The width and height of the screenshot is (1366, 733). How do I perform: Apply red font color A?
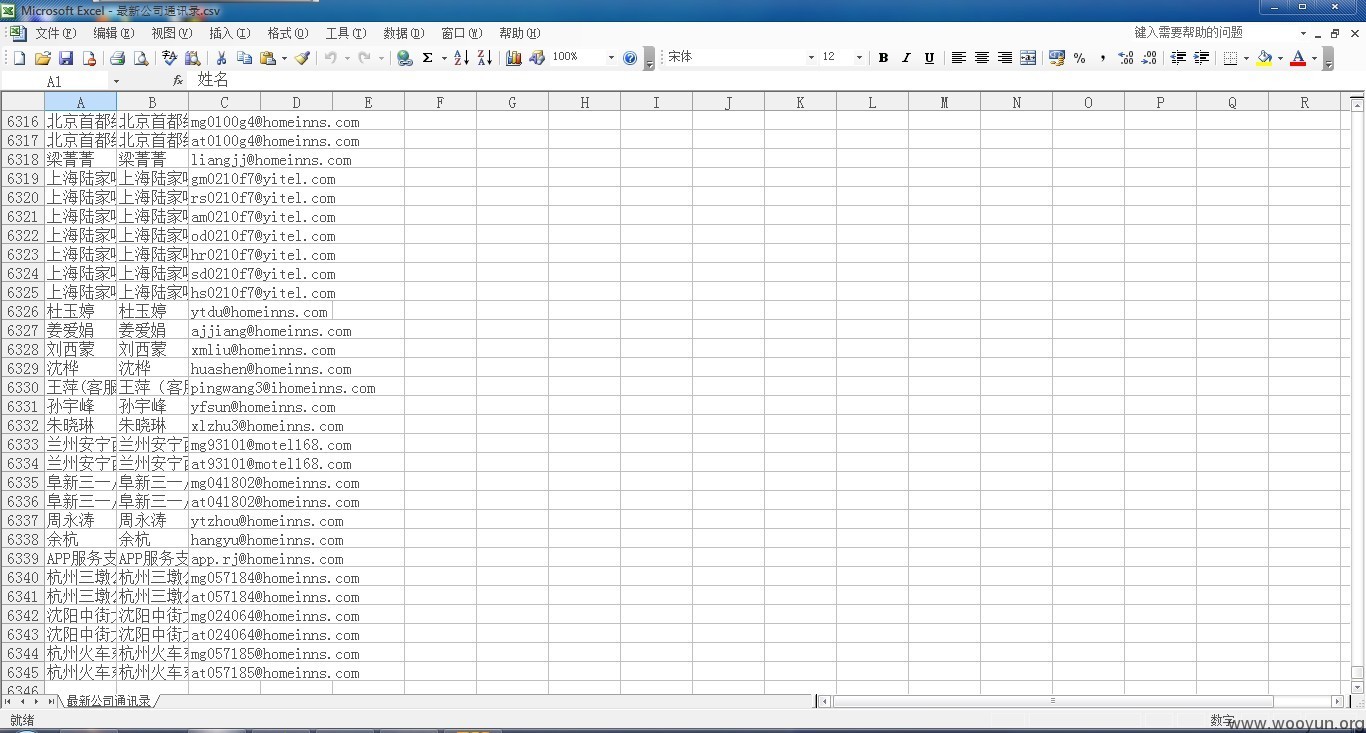coord(1298,58)
